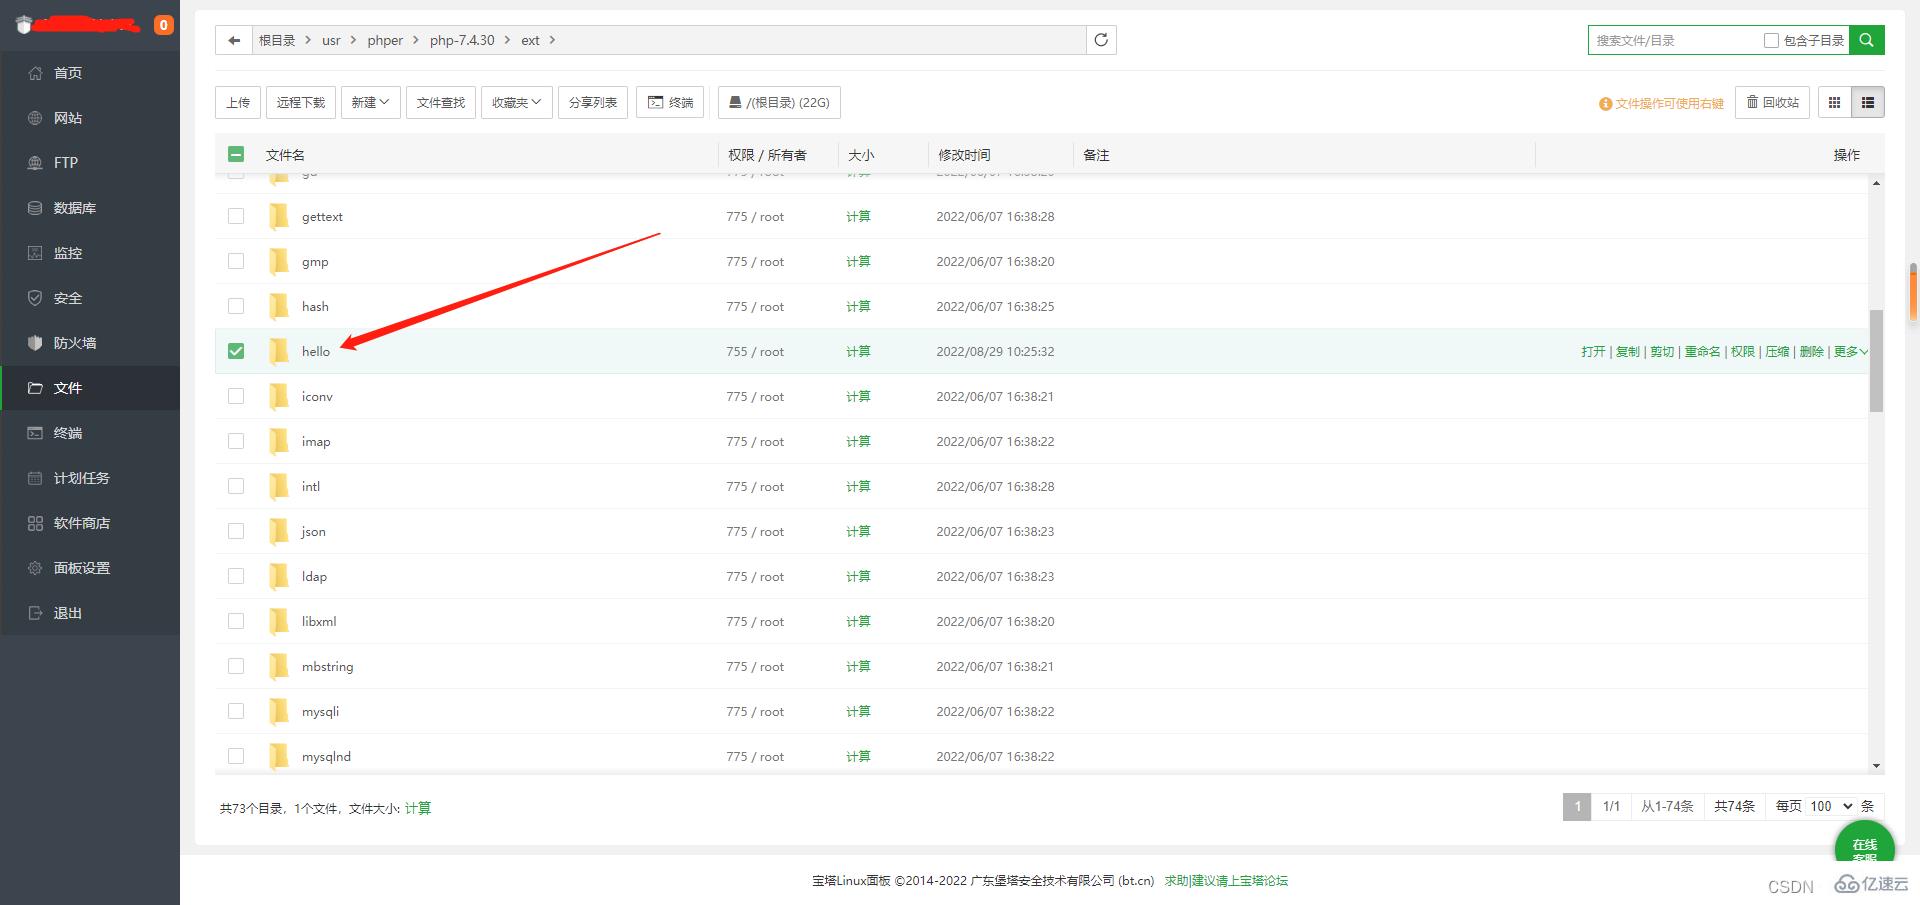Viewport: 1920px width, 905px height.
Task: Open the mysqli folder icon
Action: [279, 711]
